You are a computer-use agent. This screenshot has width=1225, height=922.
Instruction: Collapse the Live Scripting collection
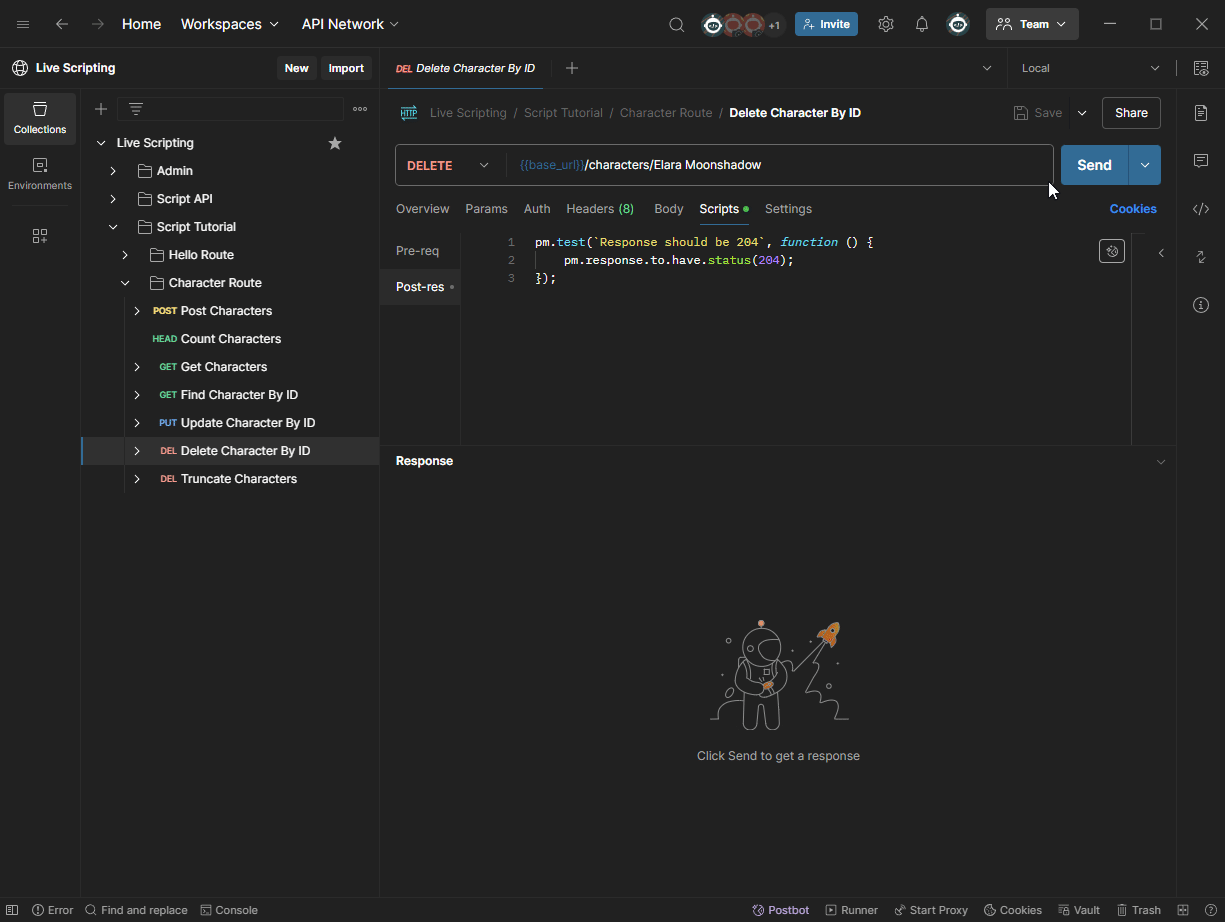click(101, 143)
